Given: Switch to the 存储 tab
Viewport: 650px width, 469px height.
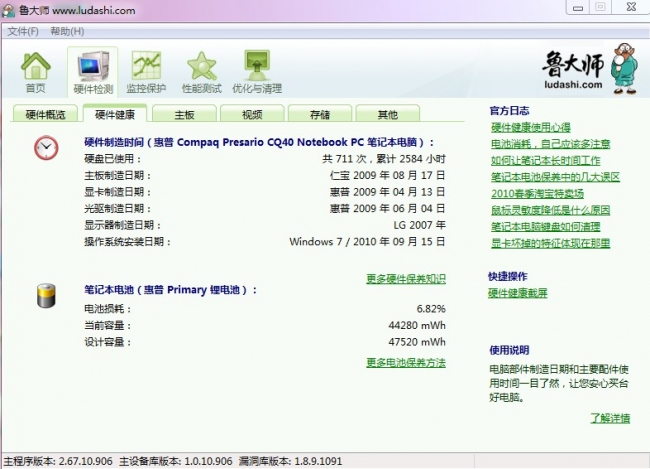Looking at the screenshot, I should point(320,115).
